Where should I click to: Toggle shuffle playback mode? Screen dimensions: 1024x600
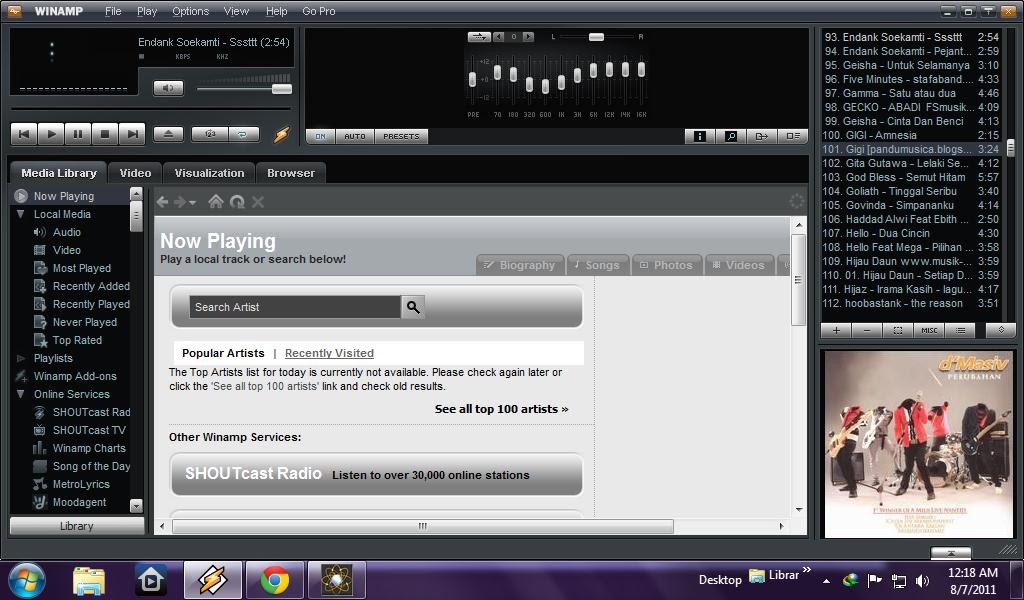(x=209, y=133)
